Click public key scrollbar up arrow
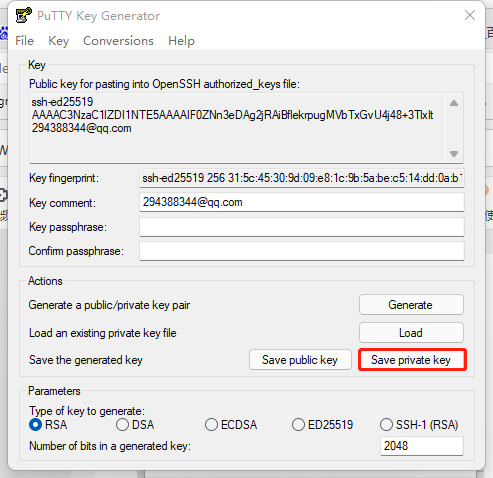The height and width of the screenshot is (478, 493). (454, 103)
